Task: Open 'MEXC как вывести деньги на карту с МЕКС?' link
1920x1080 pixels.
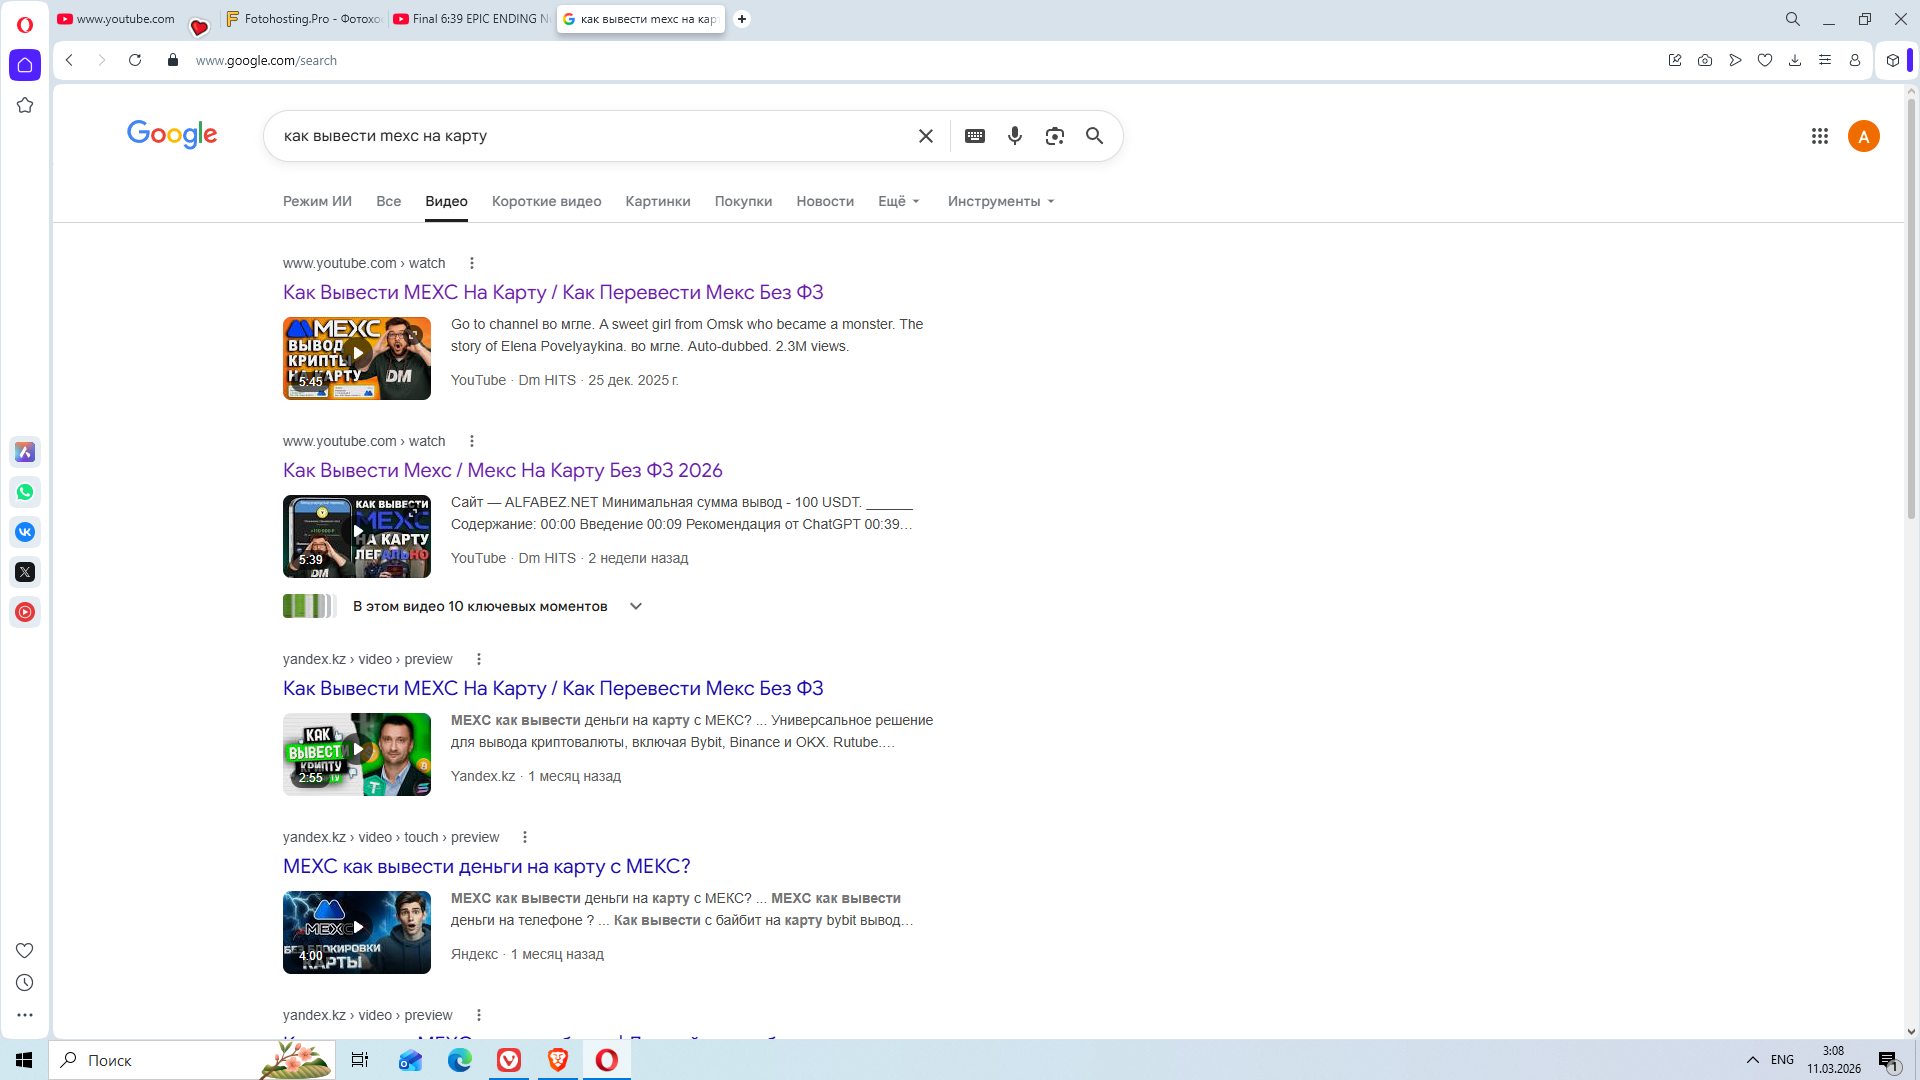Action: point(486,866)
